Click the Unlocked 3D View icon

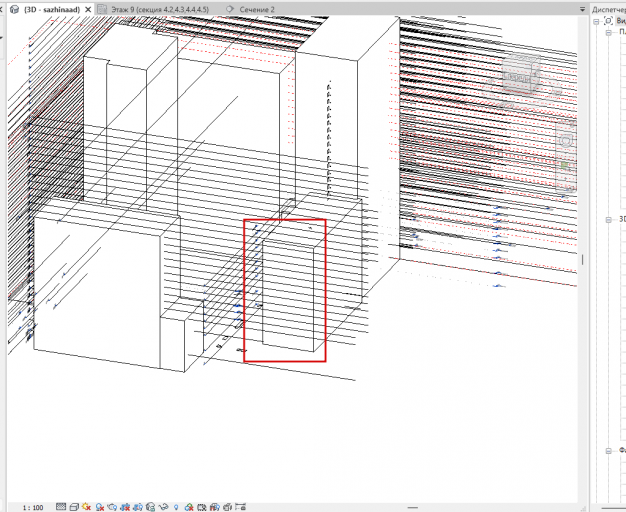[x=151, y=507]
